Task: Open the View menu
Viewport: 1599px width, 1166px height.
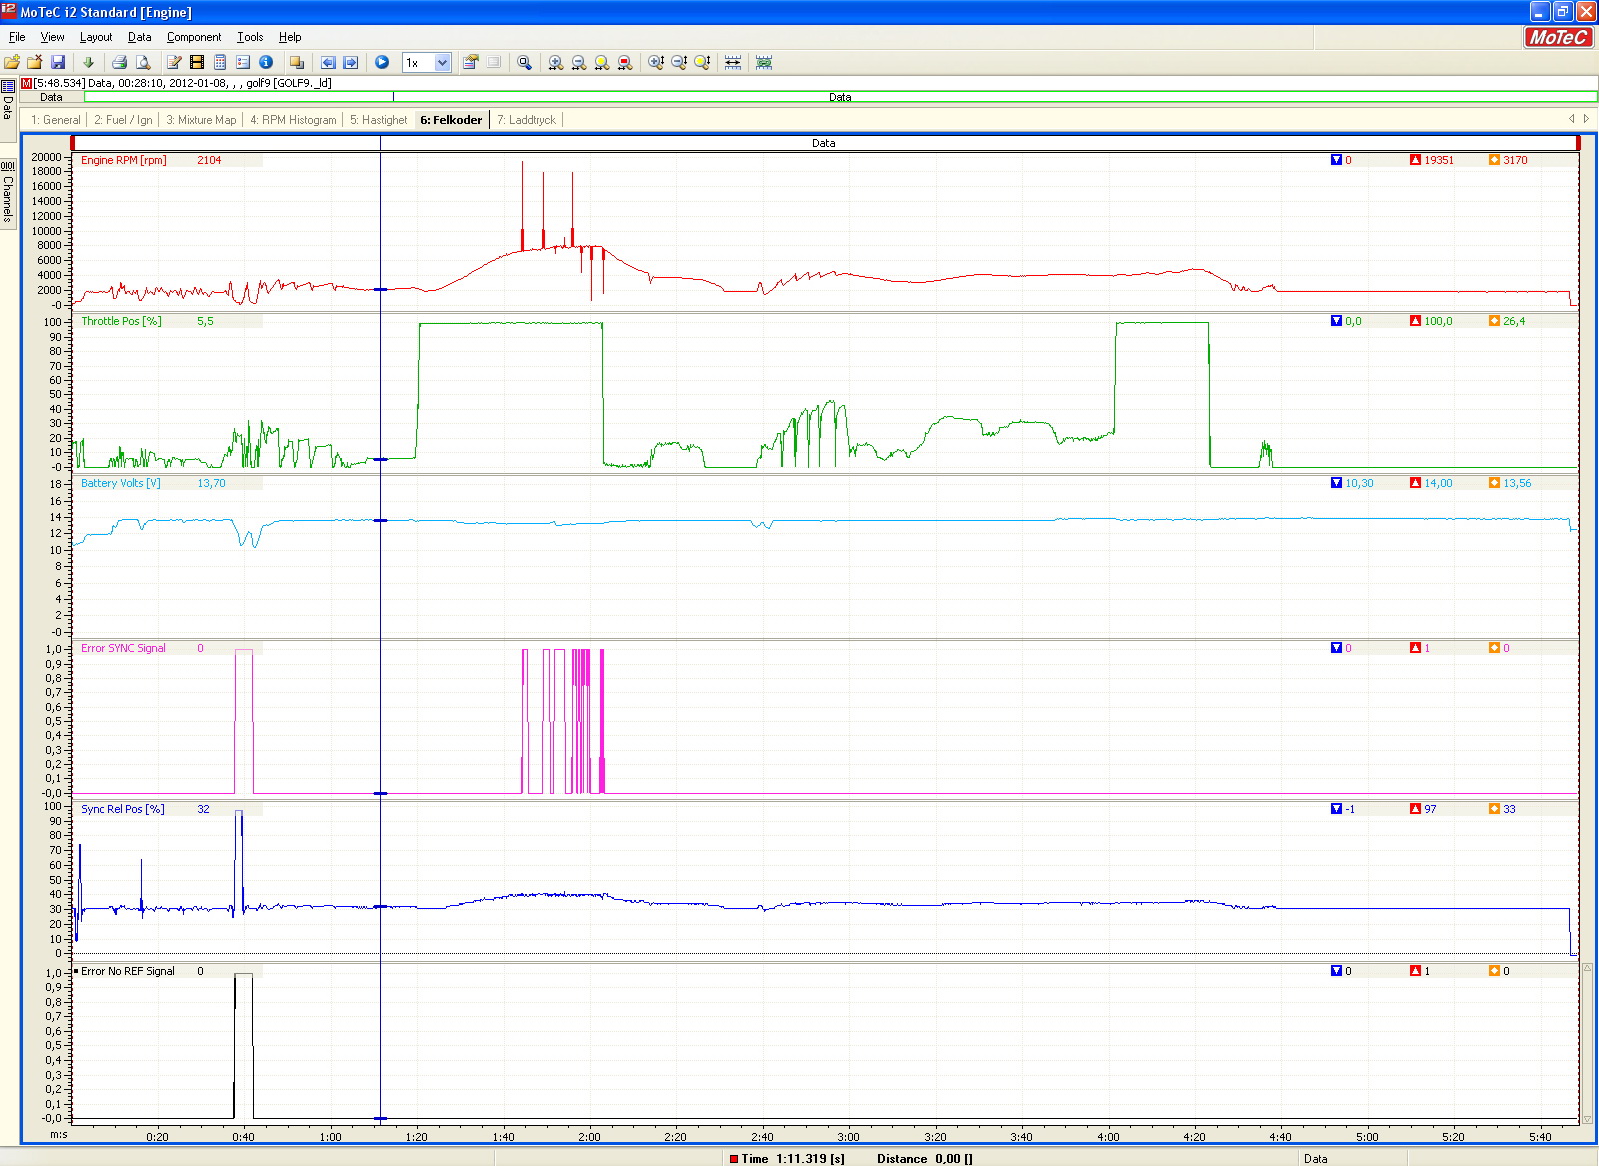Action: tap(52, 37)
